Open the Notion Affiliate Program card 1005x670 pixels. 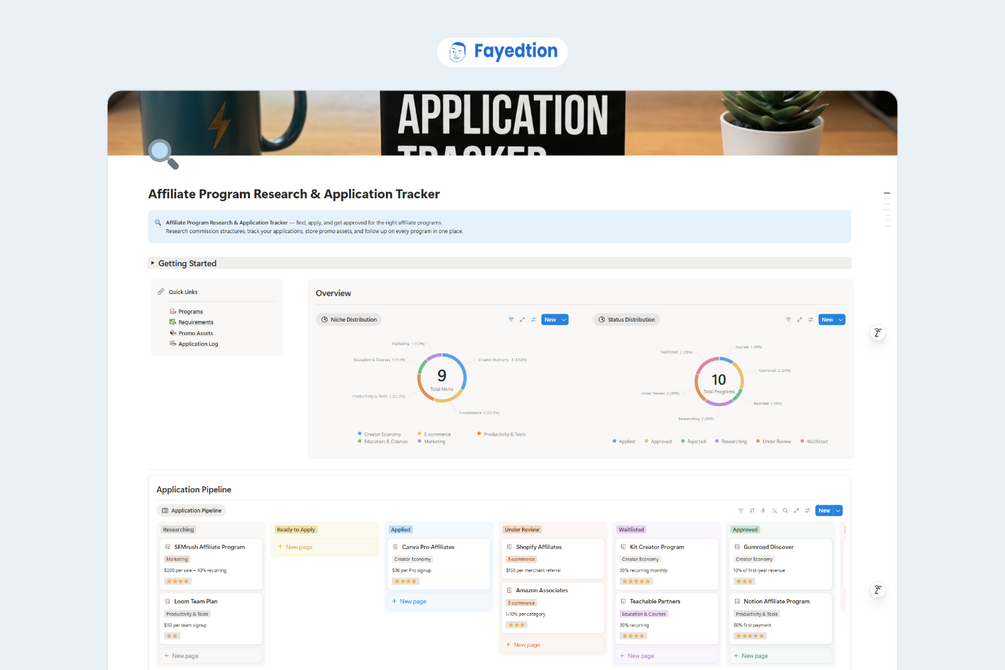click(x=781, y=619)
